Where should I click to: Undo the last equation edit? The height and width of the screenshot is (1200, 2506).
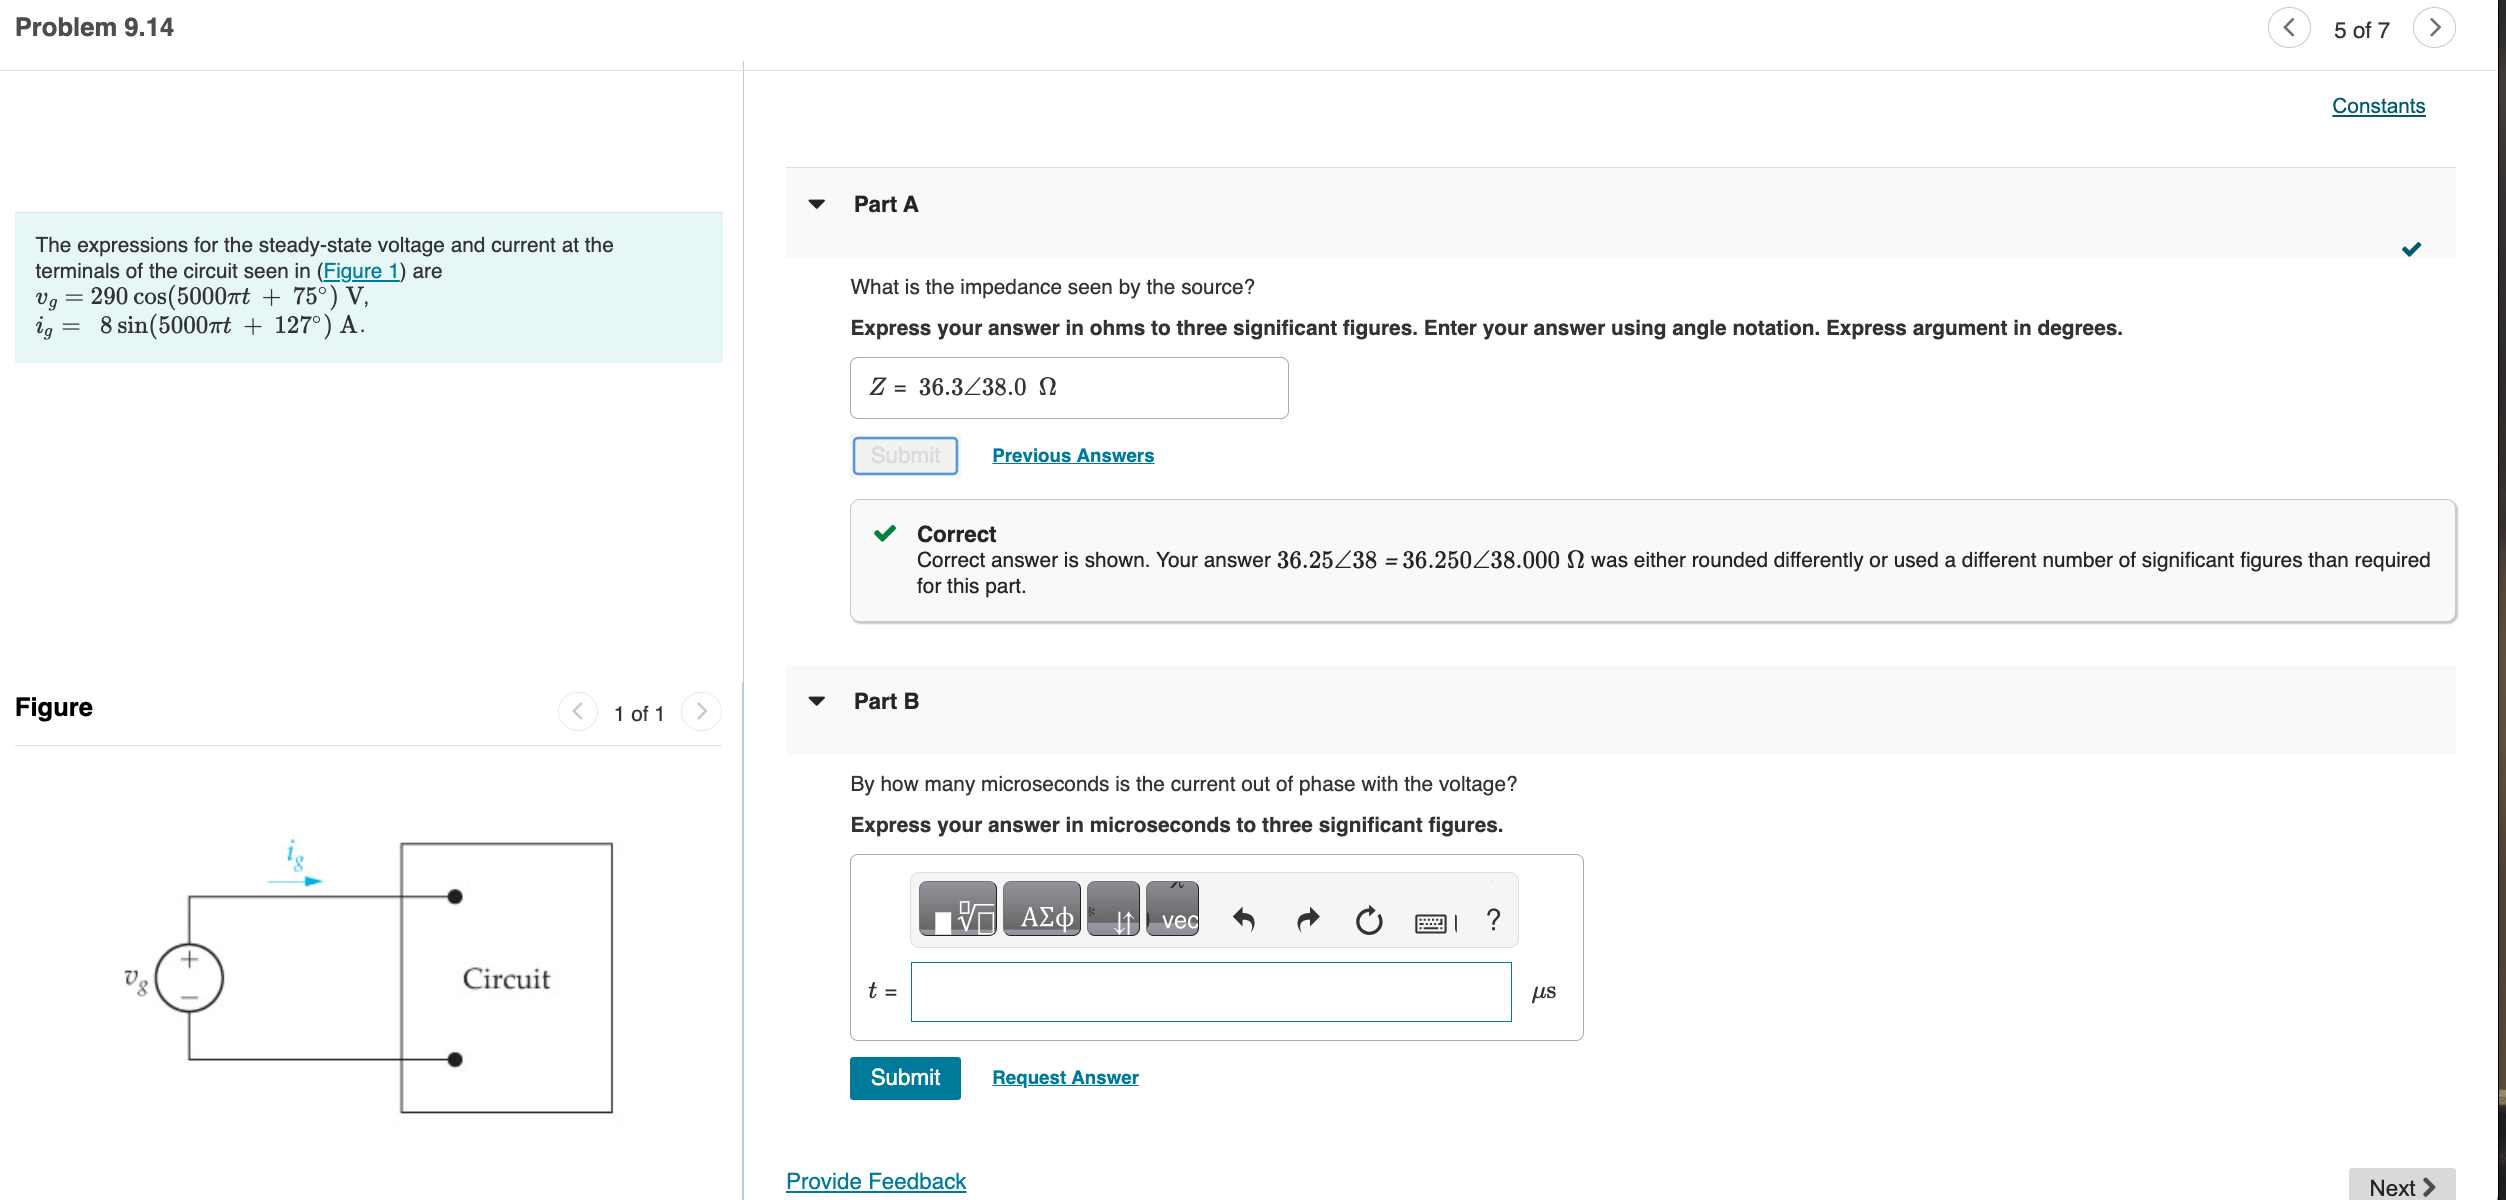(1244, 919)
